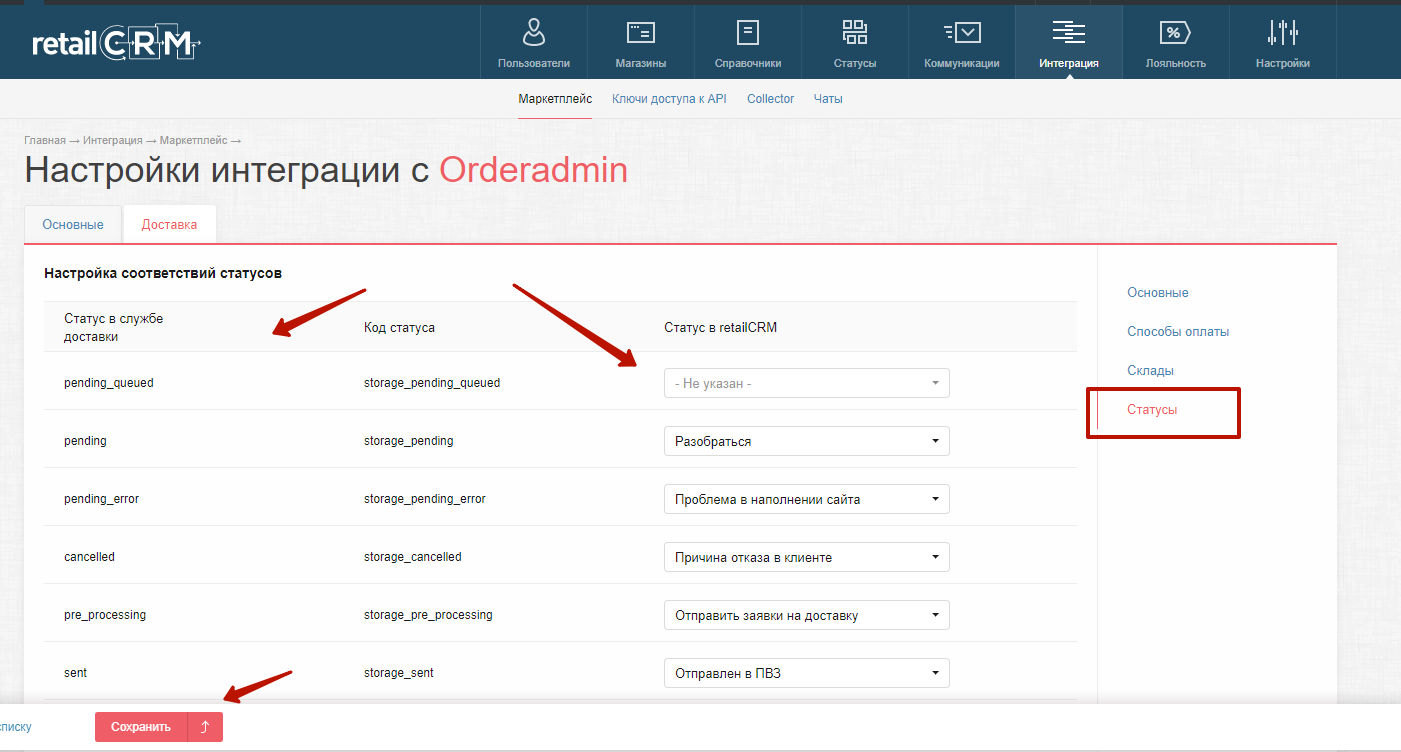Switch to the Основные tab
Viewport: 1401px width, 752px height.
point(73,224)
